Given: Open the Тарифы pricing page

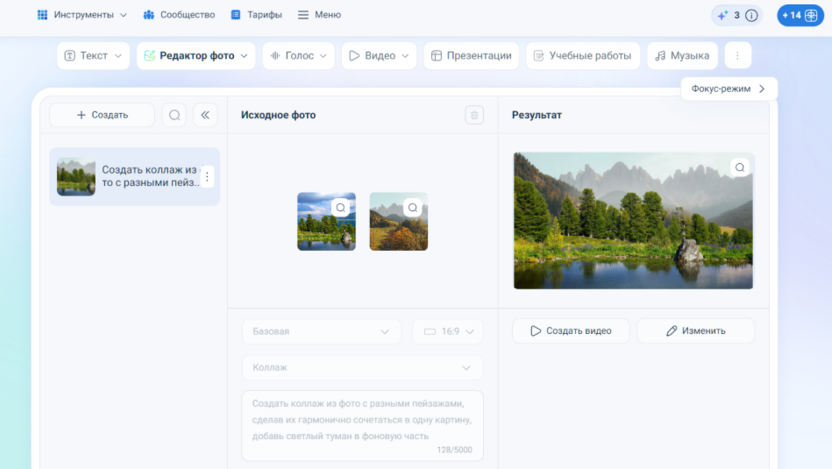Looking at the screenshot, I should click(x=256, y=15).
